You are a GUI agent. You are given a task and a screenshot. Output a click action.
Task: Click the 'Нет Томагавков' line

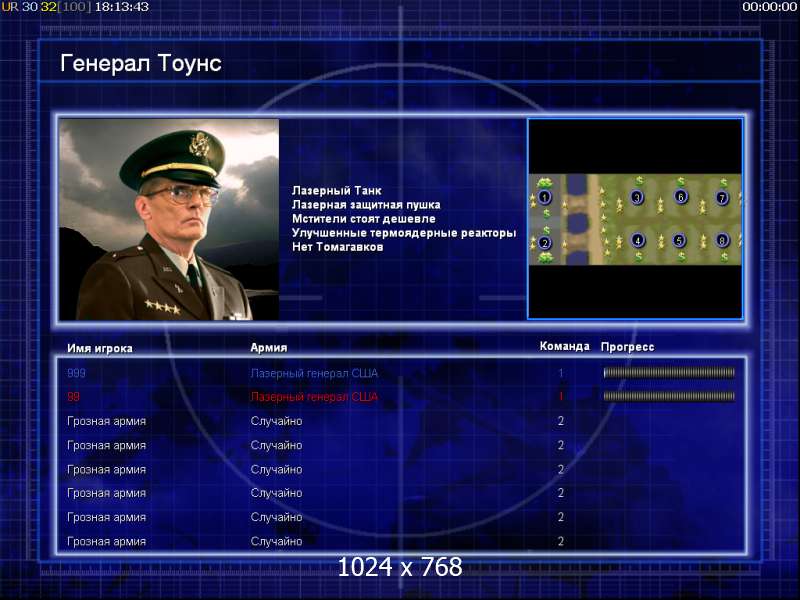tap(337, 247)
